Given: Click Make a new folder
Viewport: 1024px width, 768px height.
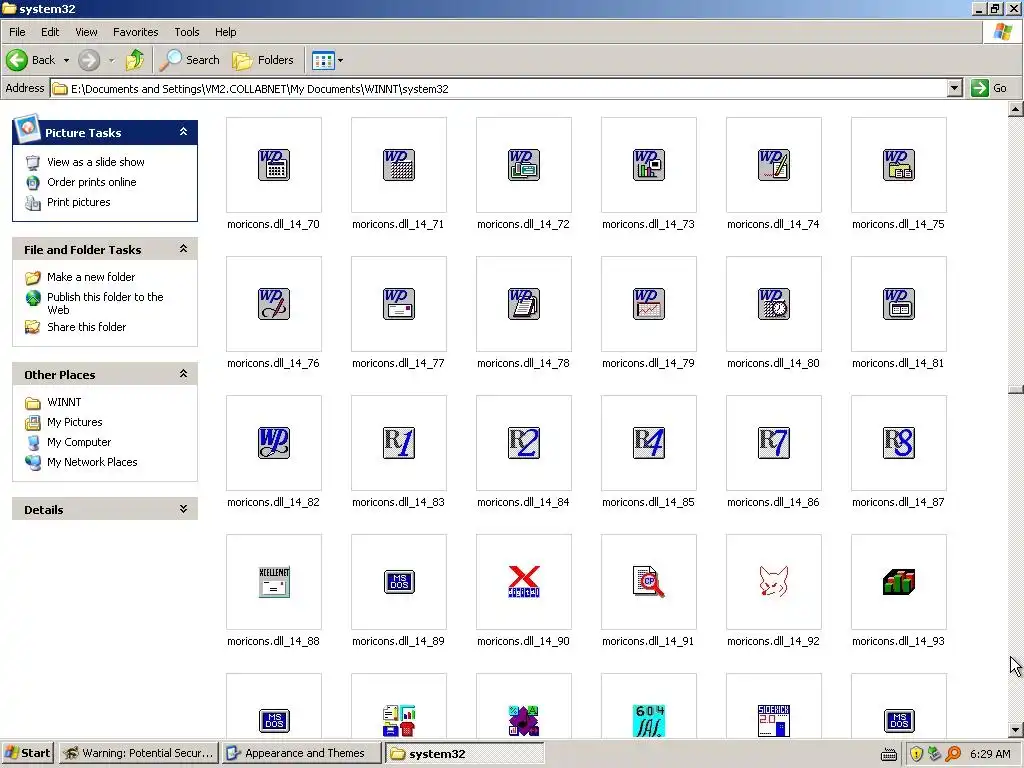Looking at the screenshot, I should (91, 277).
